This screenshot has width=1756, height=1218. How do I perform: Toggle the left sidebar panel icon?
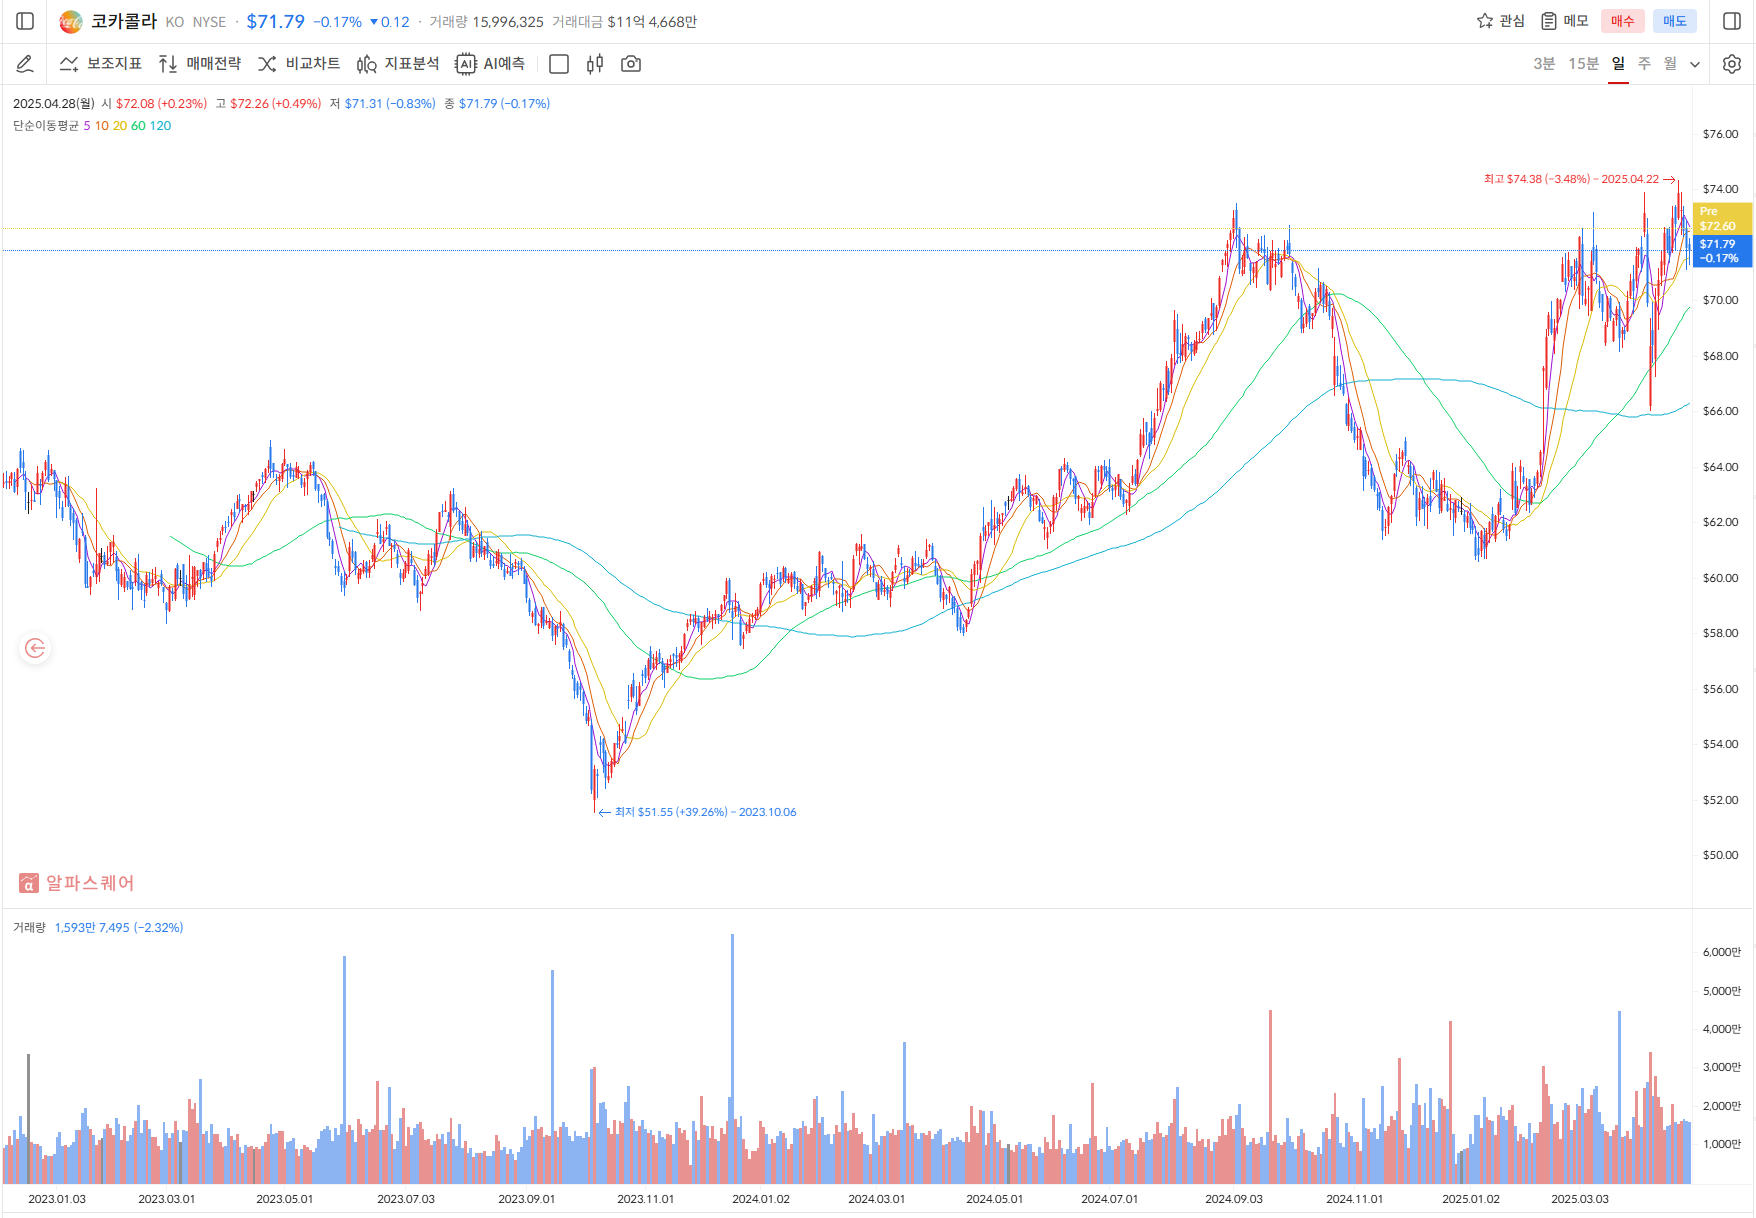(26, 21)
